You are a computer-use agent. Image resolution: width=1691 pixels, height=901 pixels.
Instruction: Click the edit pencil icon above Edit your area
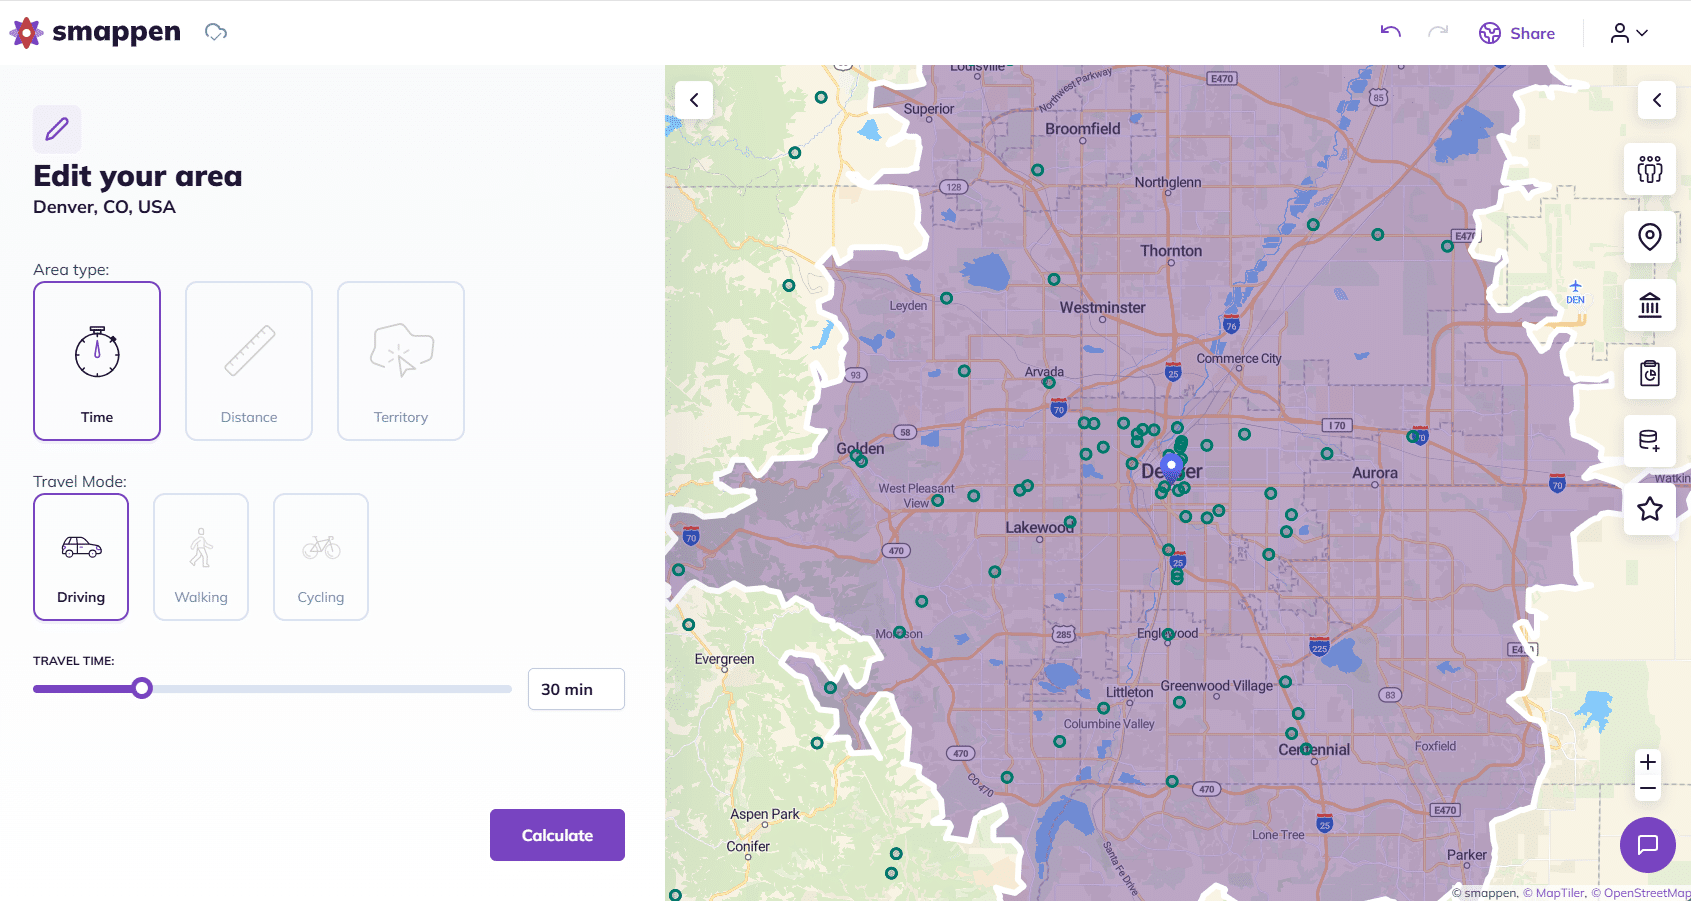(x=56, y=129)
